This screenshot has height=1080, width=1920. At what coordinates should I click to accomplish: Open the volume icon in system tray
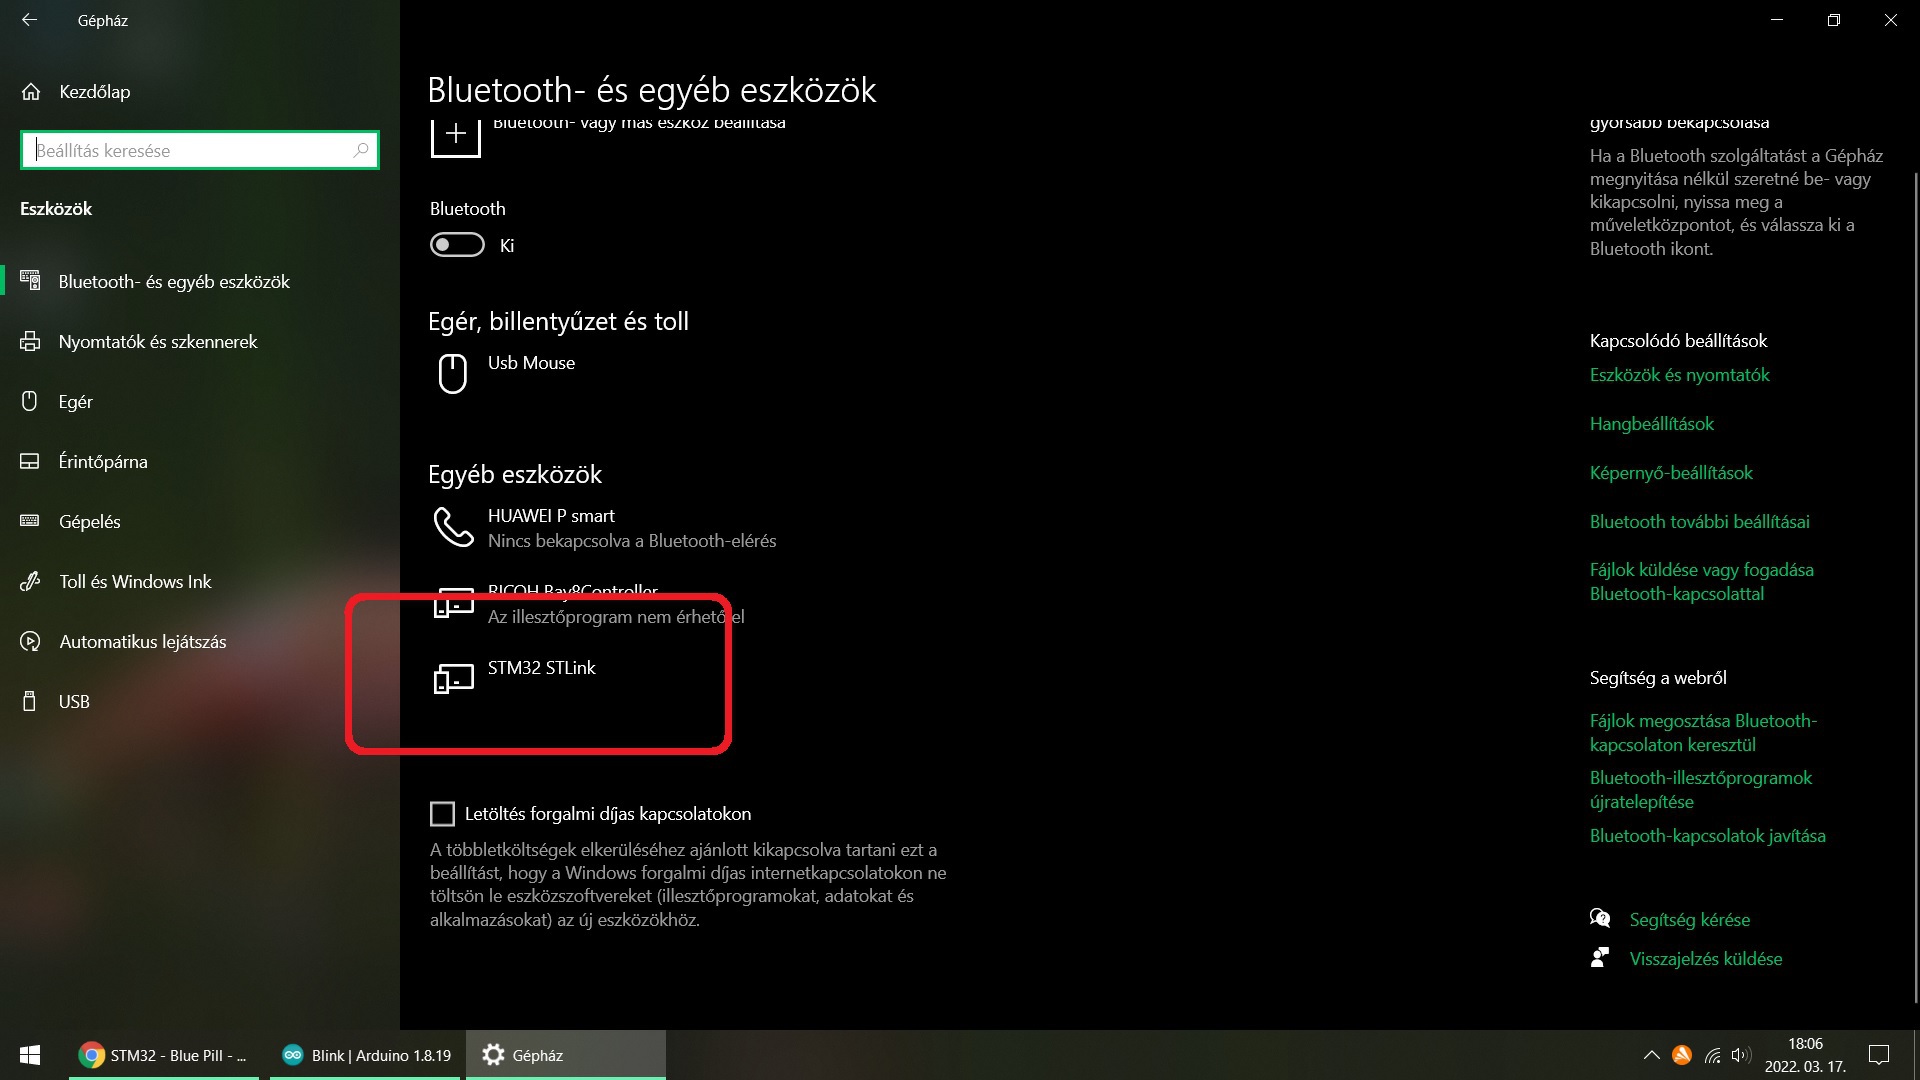point(1741,1055)
